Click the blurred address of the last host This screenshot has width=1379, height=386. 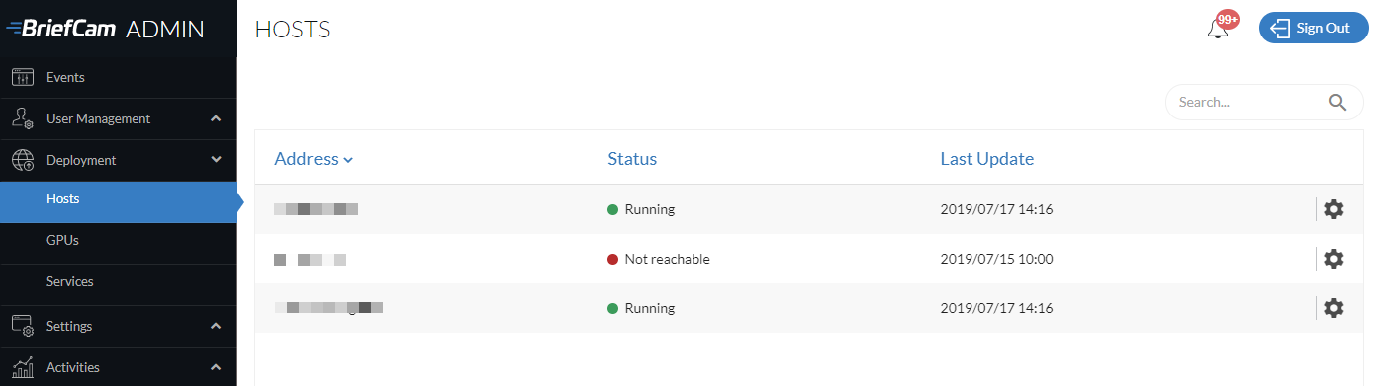(329, 308)
